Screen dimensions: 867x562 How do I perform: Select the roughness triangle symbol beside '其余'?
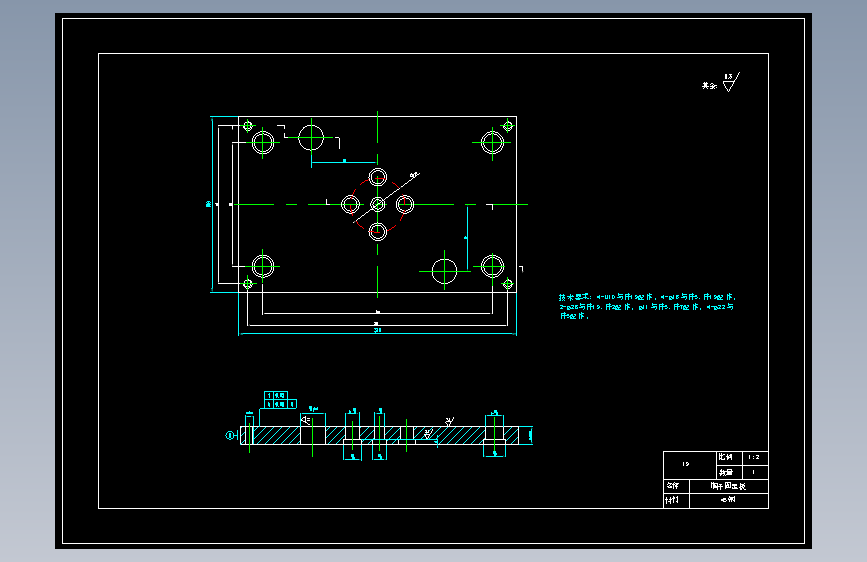(x=730, y=82)
